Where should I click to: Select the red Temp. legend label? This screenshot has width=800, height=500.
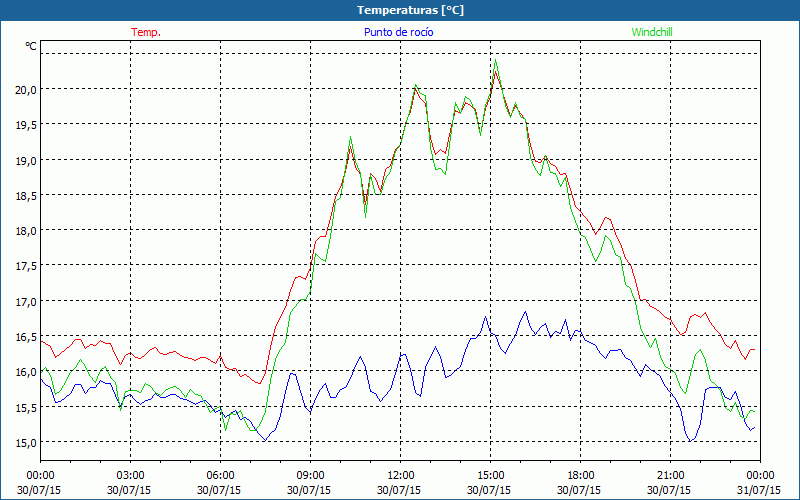pyautogui.click(x=146, y=32)
